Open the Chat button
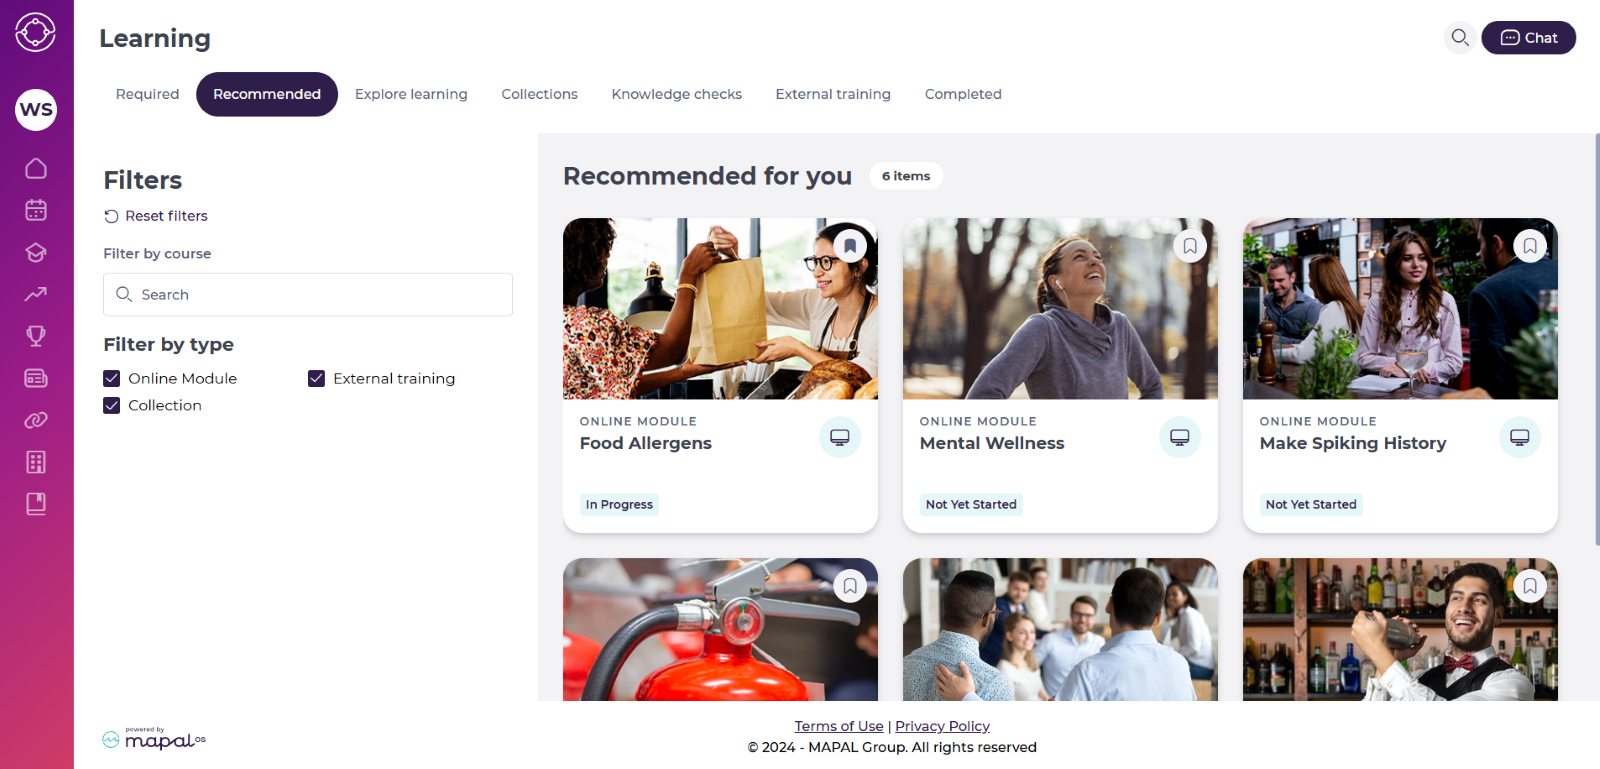Screen dimensions: 1600x769 (x=1528, y=38)
